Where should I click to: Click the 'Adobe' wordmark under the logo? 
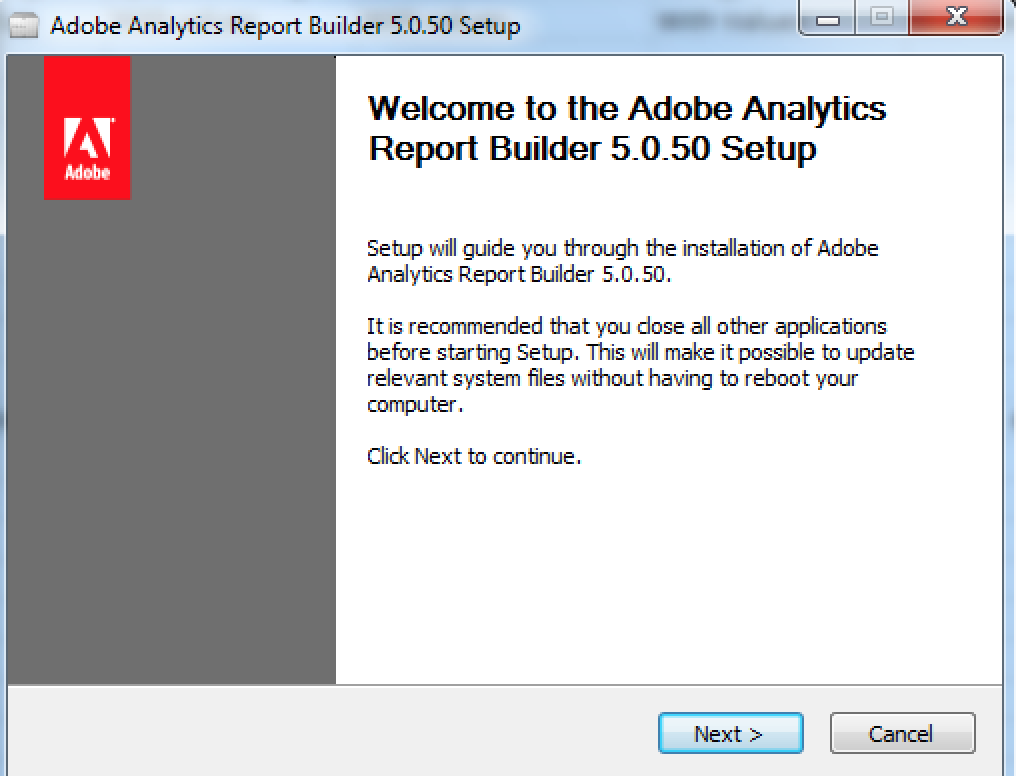pos(87,172)
